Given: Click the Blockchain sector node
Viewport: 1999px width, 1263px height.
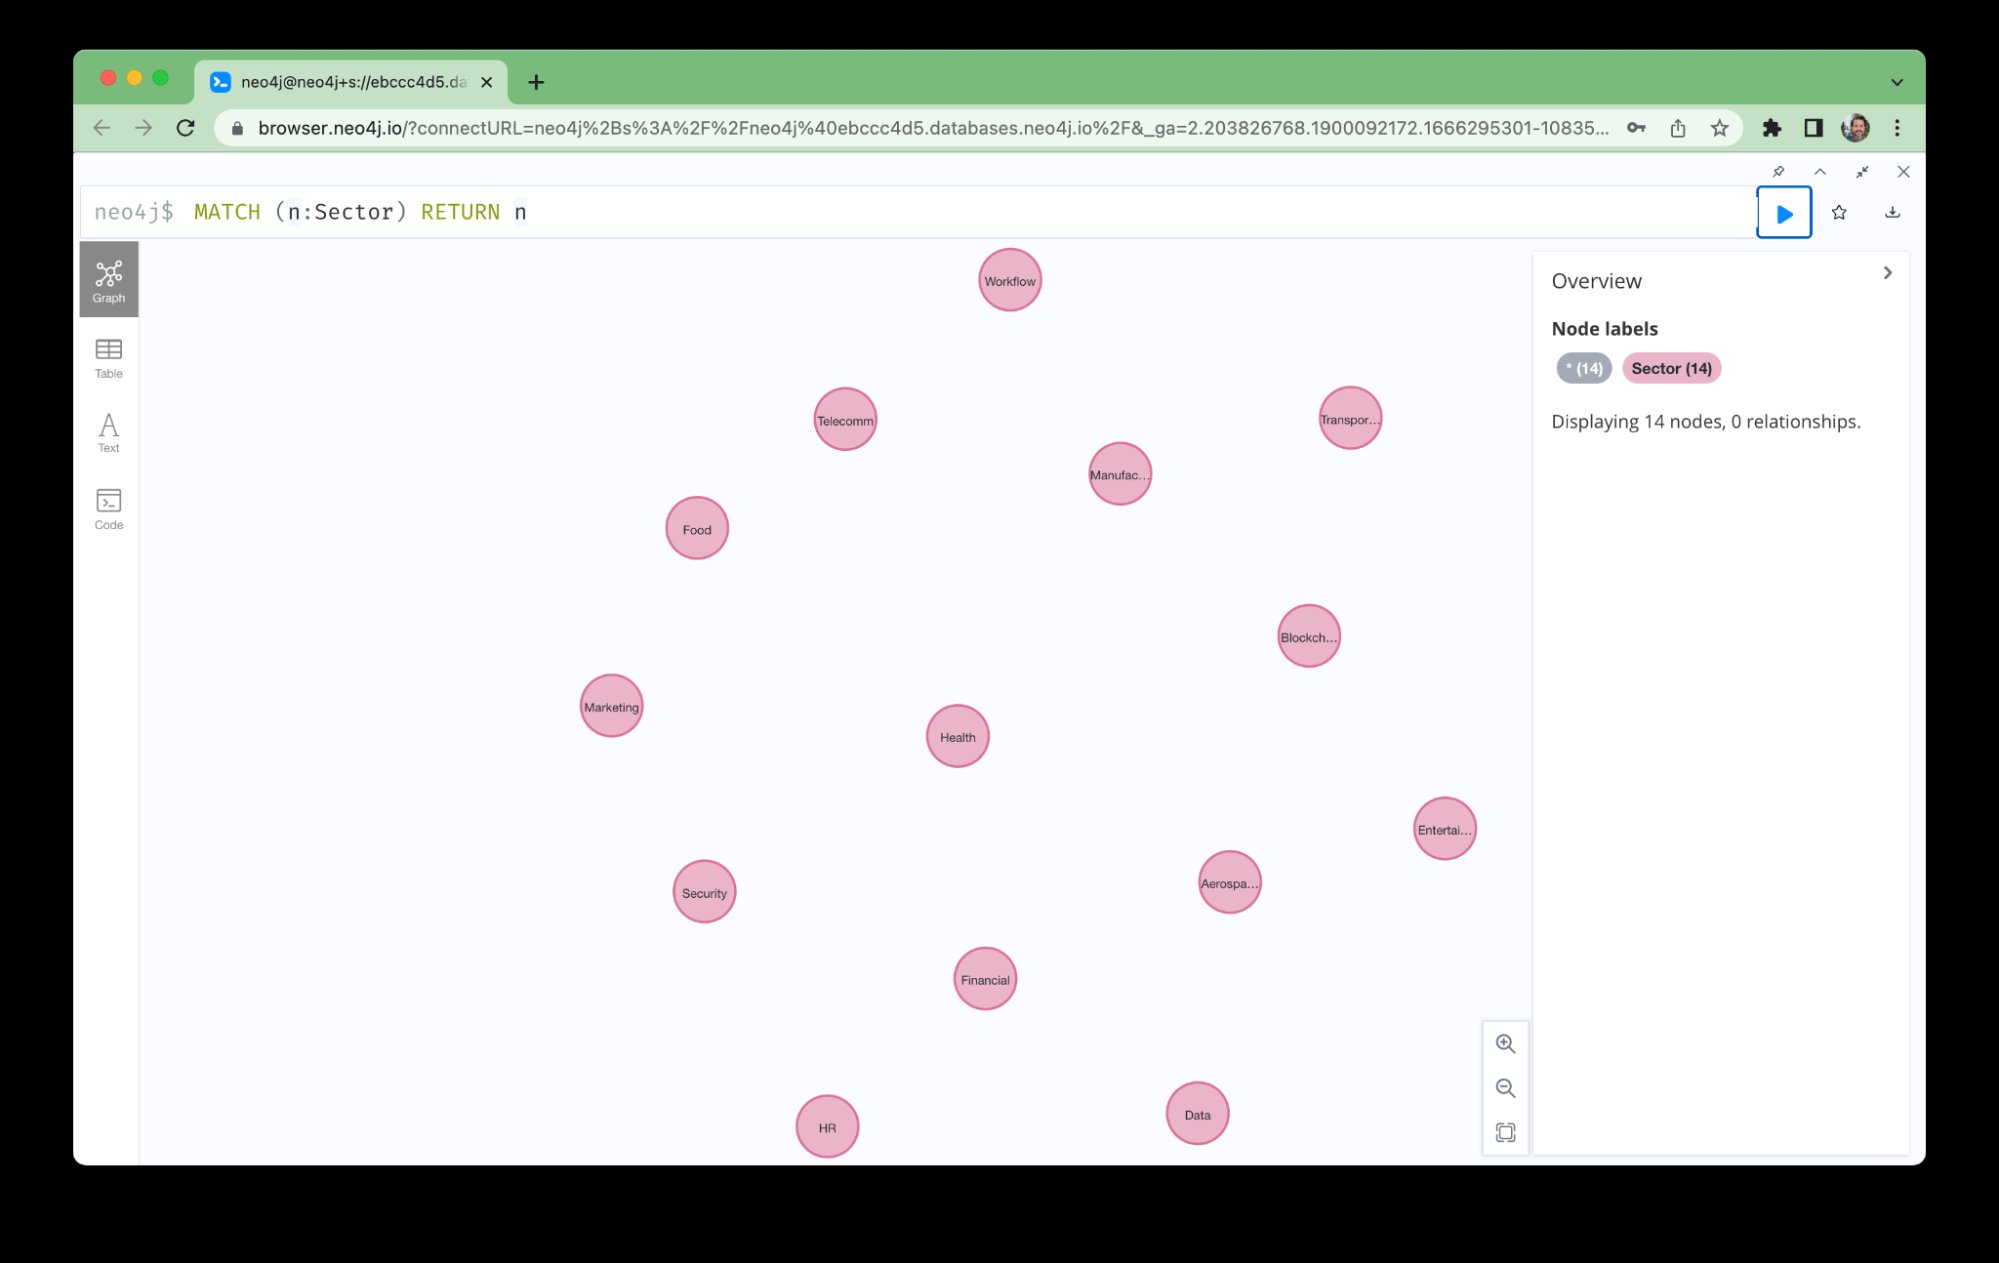Looking at the screenshot, I should [1305, 634].
